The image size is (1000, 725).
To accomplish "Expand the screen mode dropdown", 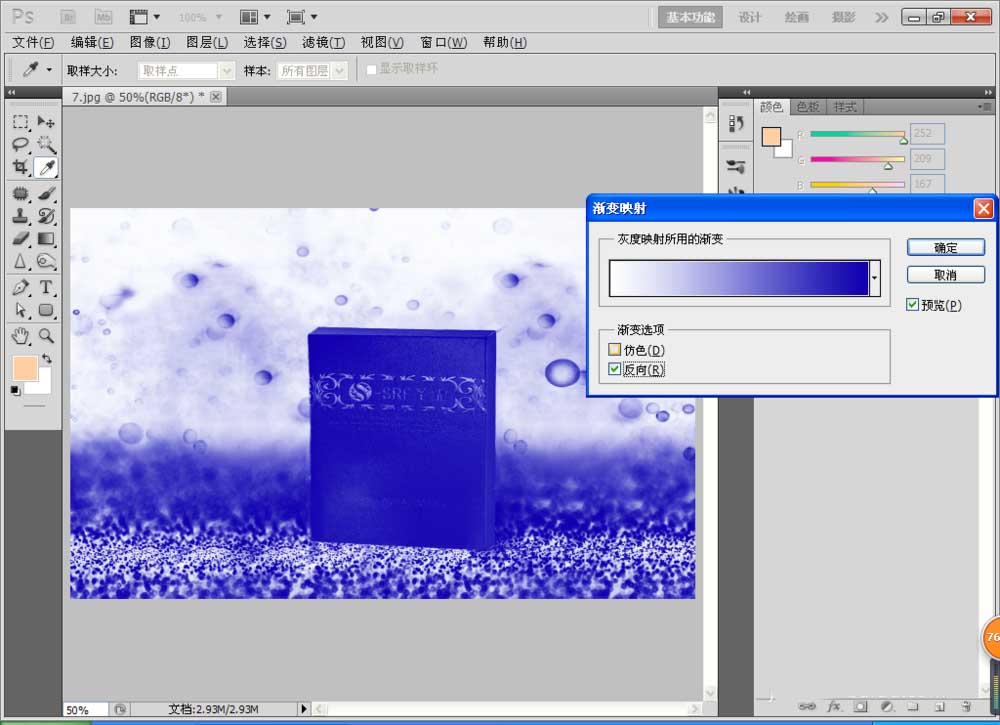I will tap(301, 17).
